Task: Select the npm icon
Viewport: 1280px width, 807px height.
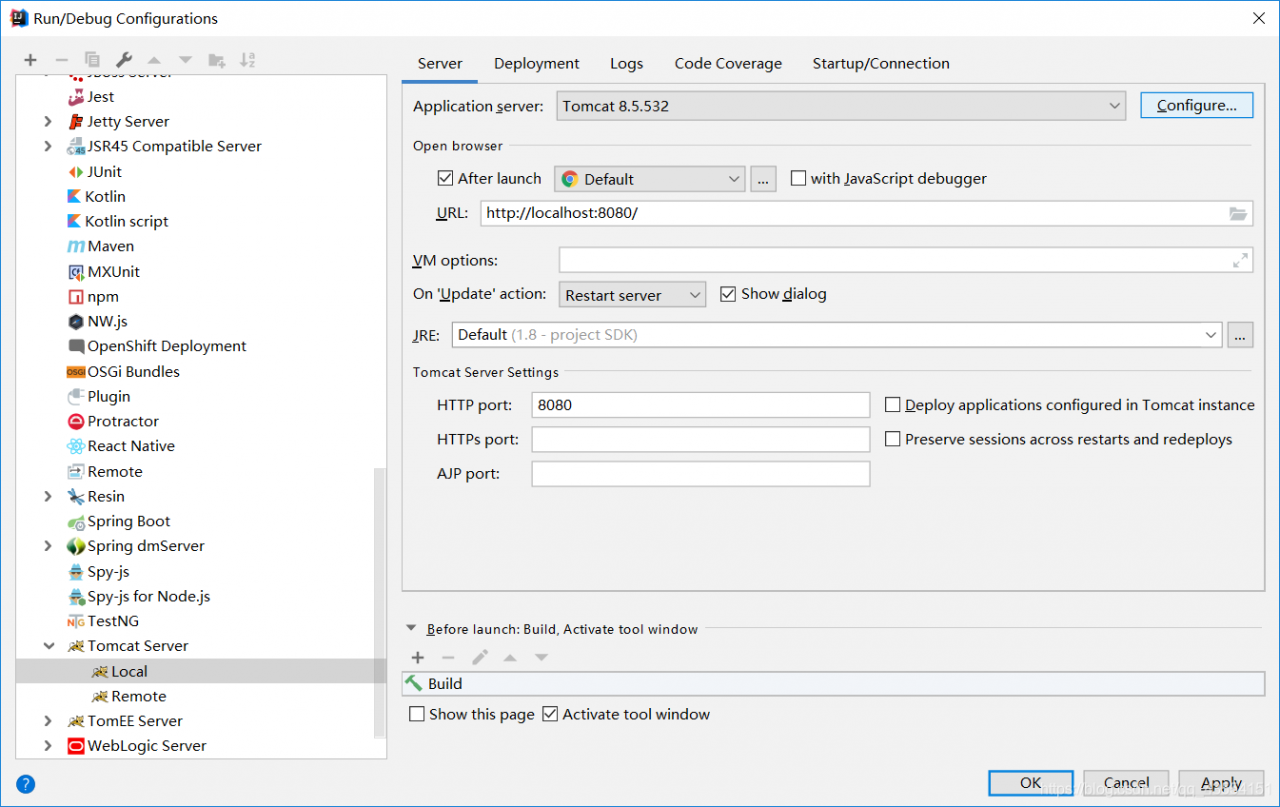Action: pos(76,297)
